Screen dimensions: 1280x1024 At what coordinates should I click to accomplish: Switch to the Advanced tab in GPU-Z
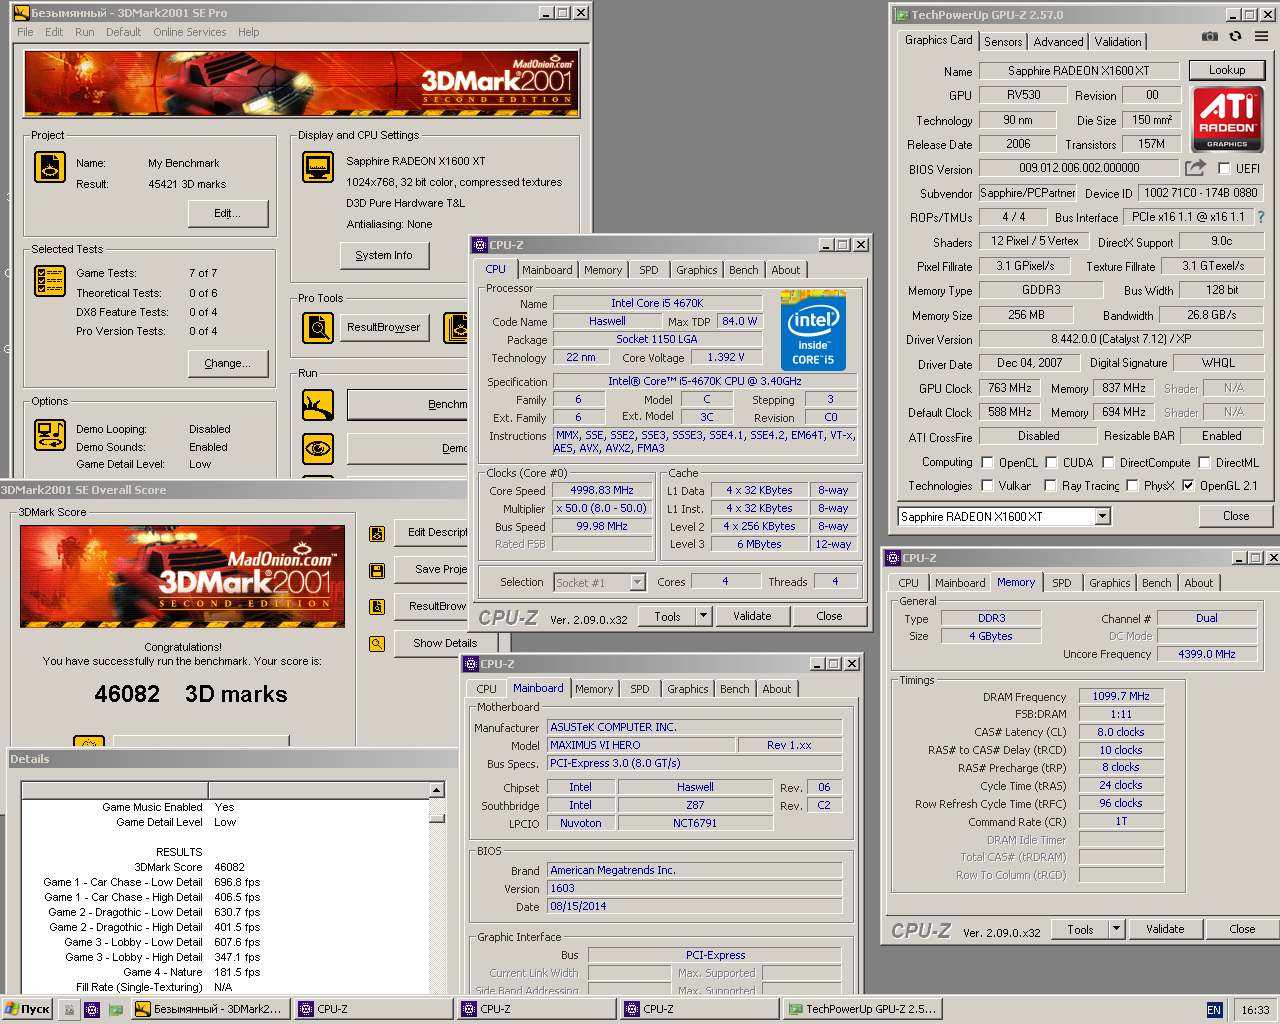1058,41
